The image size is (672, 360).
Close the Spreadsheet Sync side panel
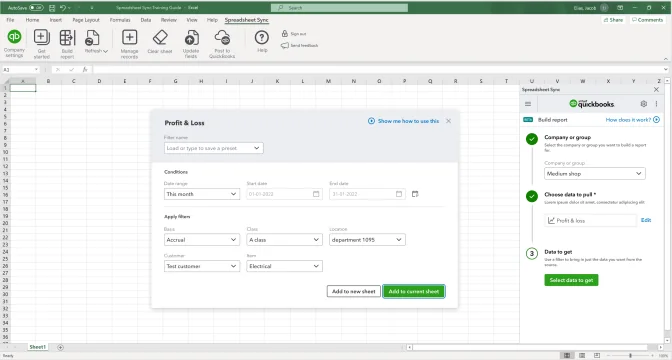[657, 90]
